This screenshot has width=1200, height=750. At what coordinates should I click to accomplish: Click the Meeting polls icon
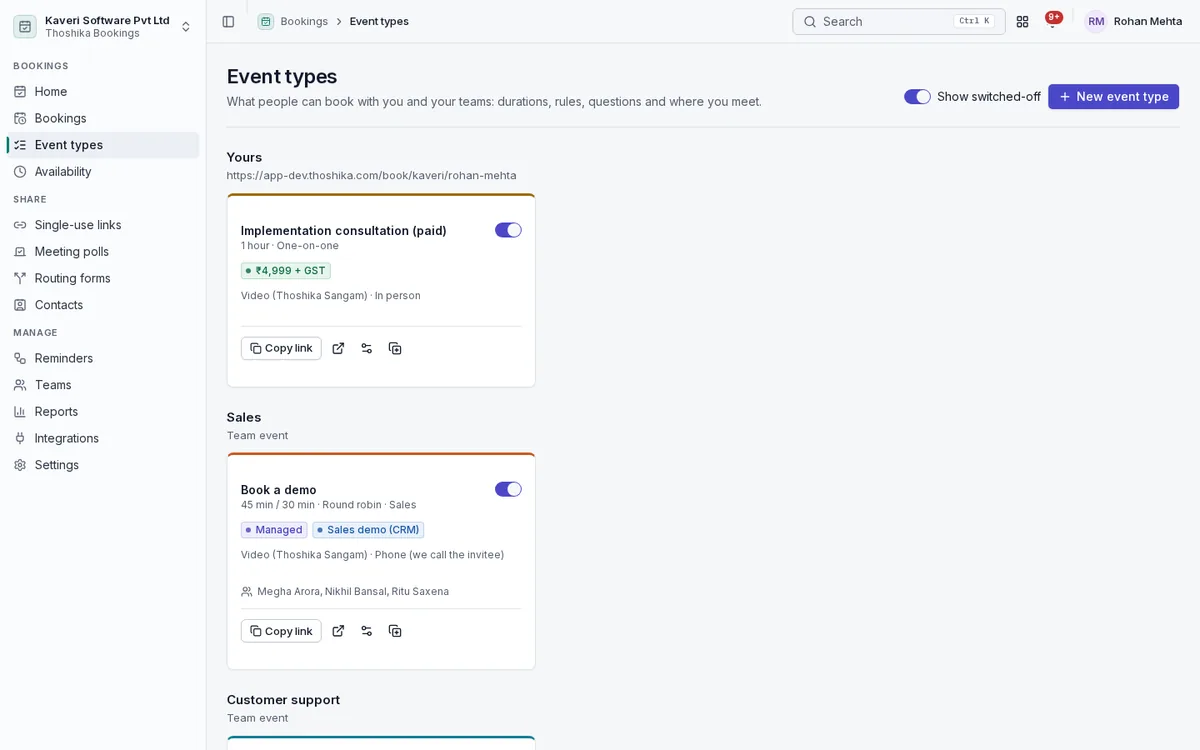pyautogui.click(x=20, y=251)
